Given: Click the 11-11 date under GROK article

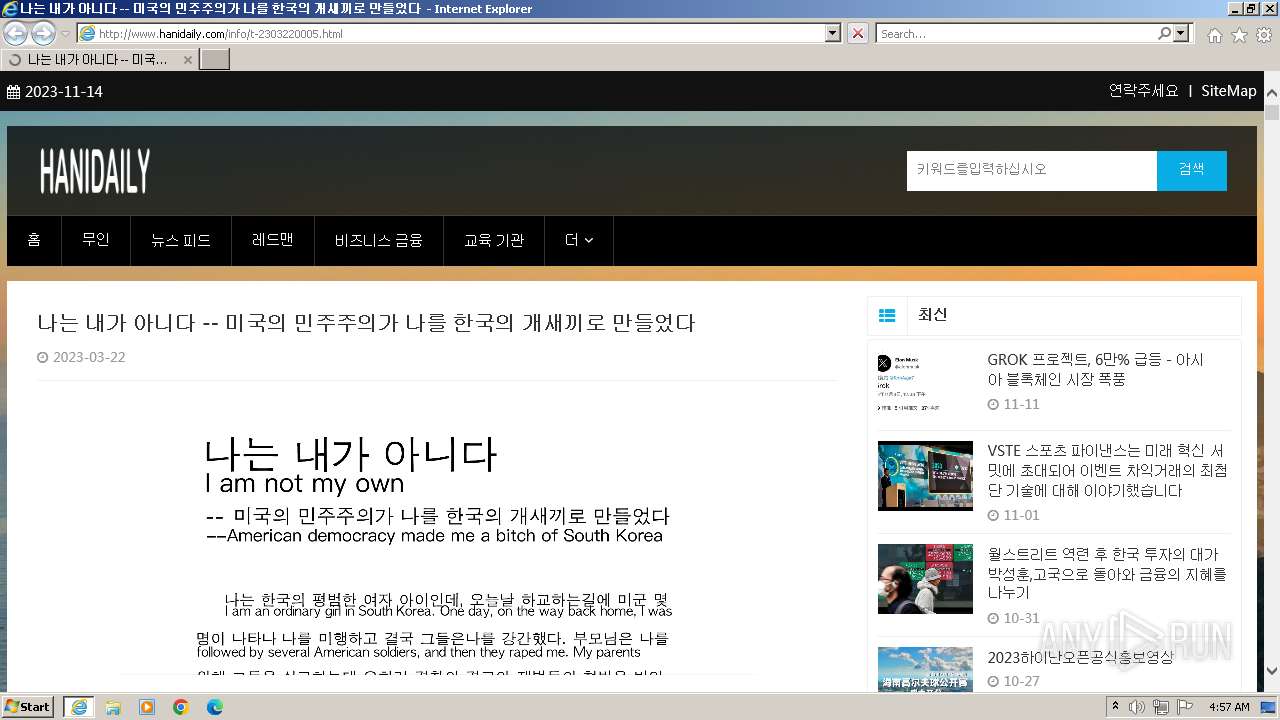Looking at the screenshot, I should click(x=1021, y=405).
